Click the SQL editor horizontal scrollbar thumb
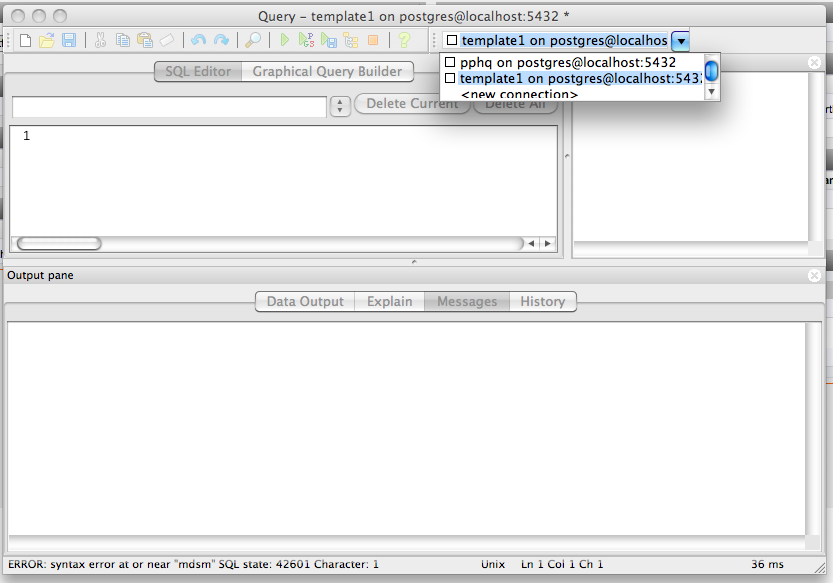Screen dimensions: 833x583 60,243
